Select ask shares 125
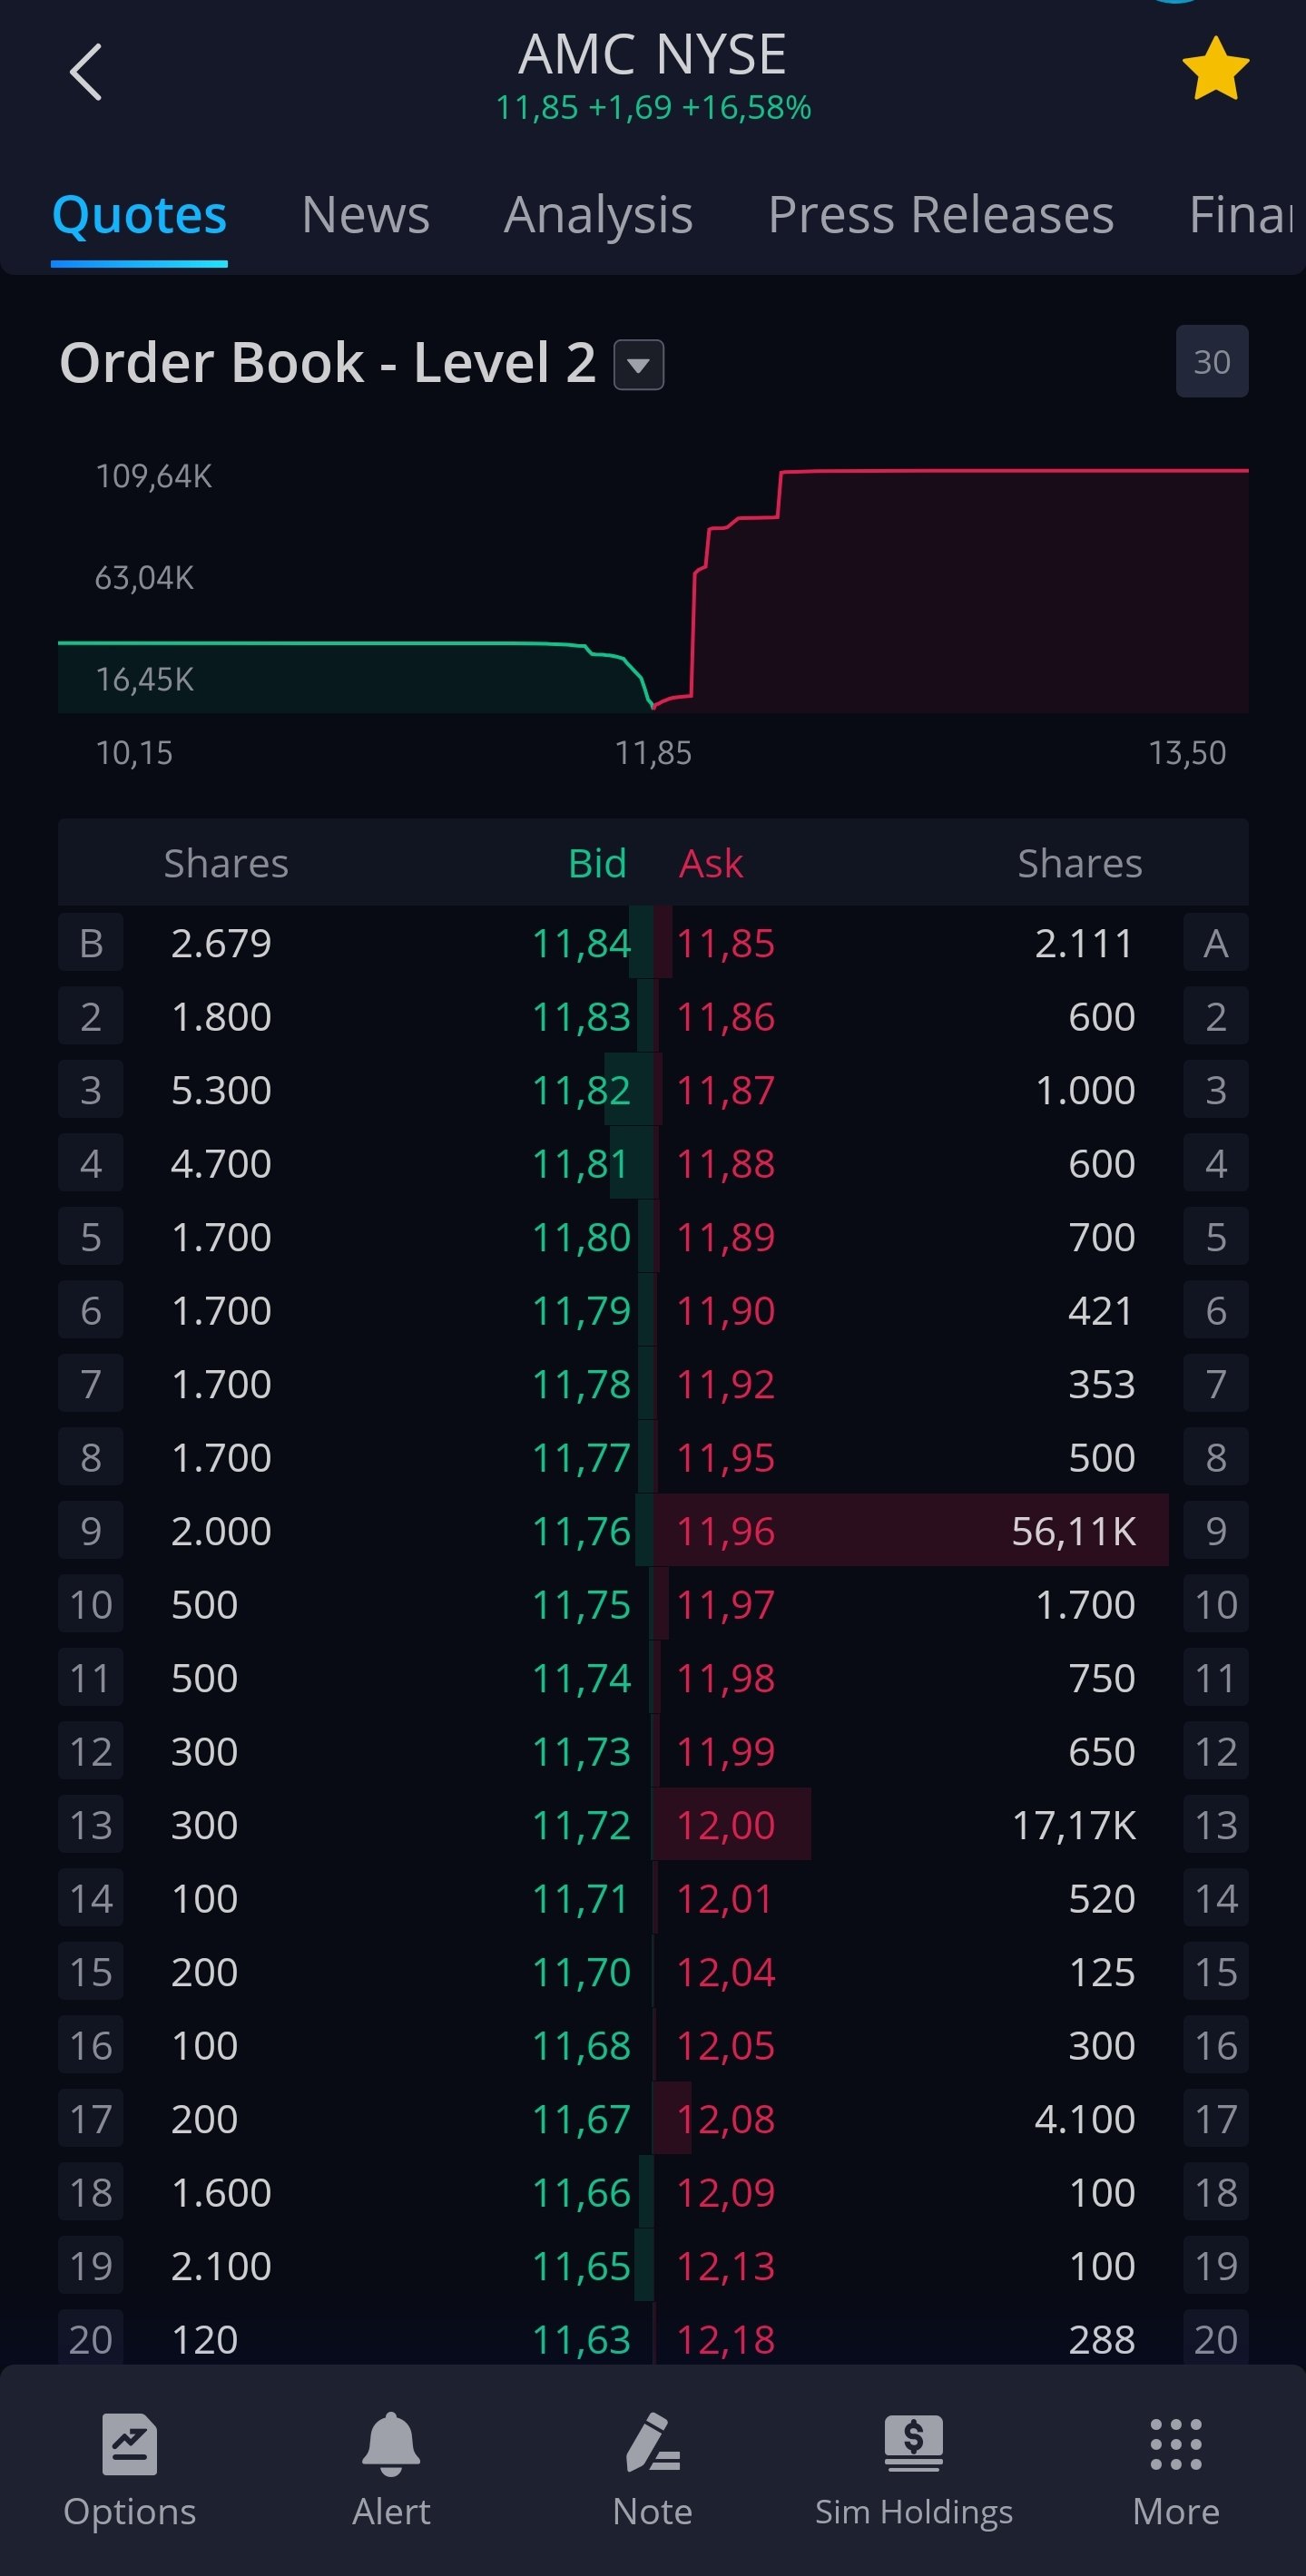The image size is (1306, 2576). pos(1101,1972)
